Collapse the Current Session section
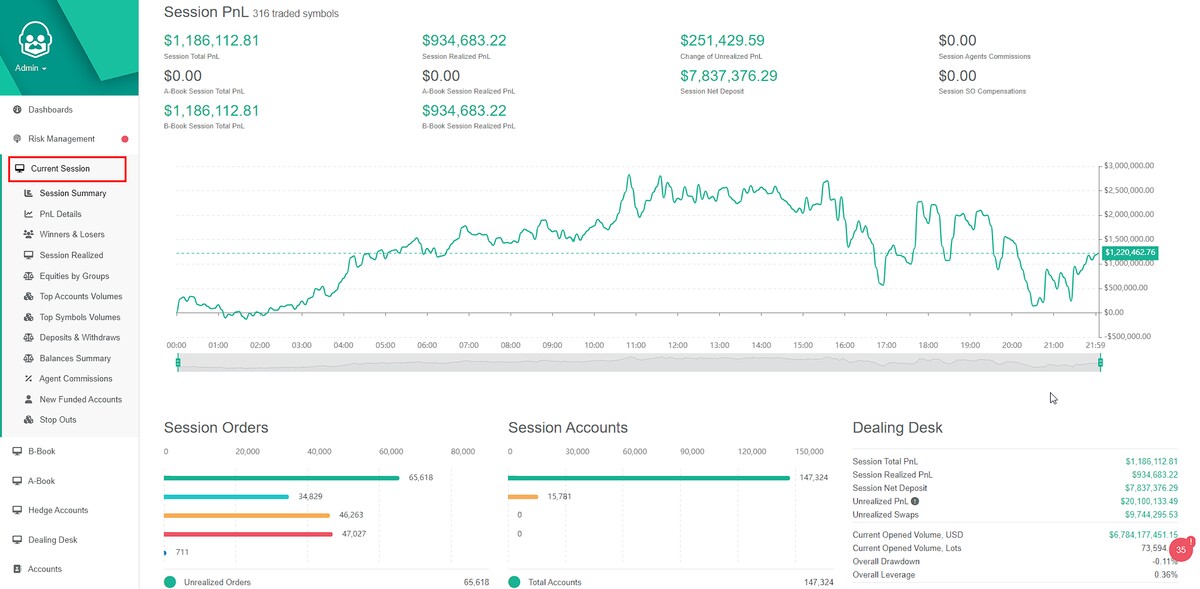 point(60,168)
